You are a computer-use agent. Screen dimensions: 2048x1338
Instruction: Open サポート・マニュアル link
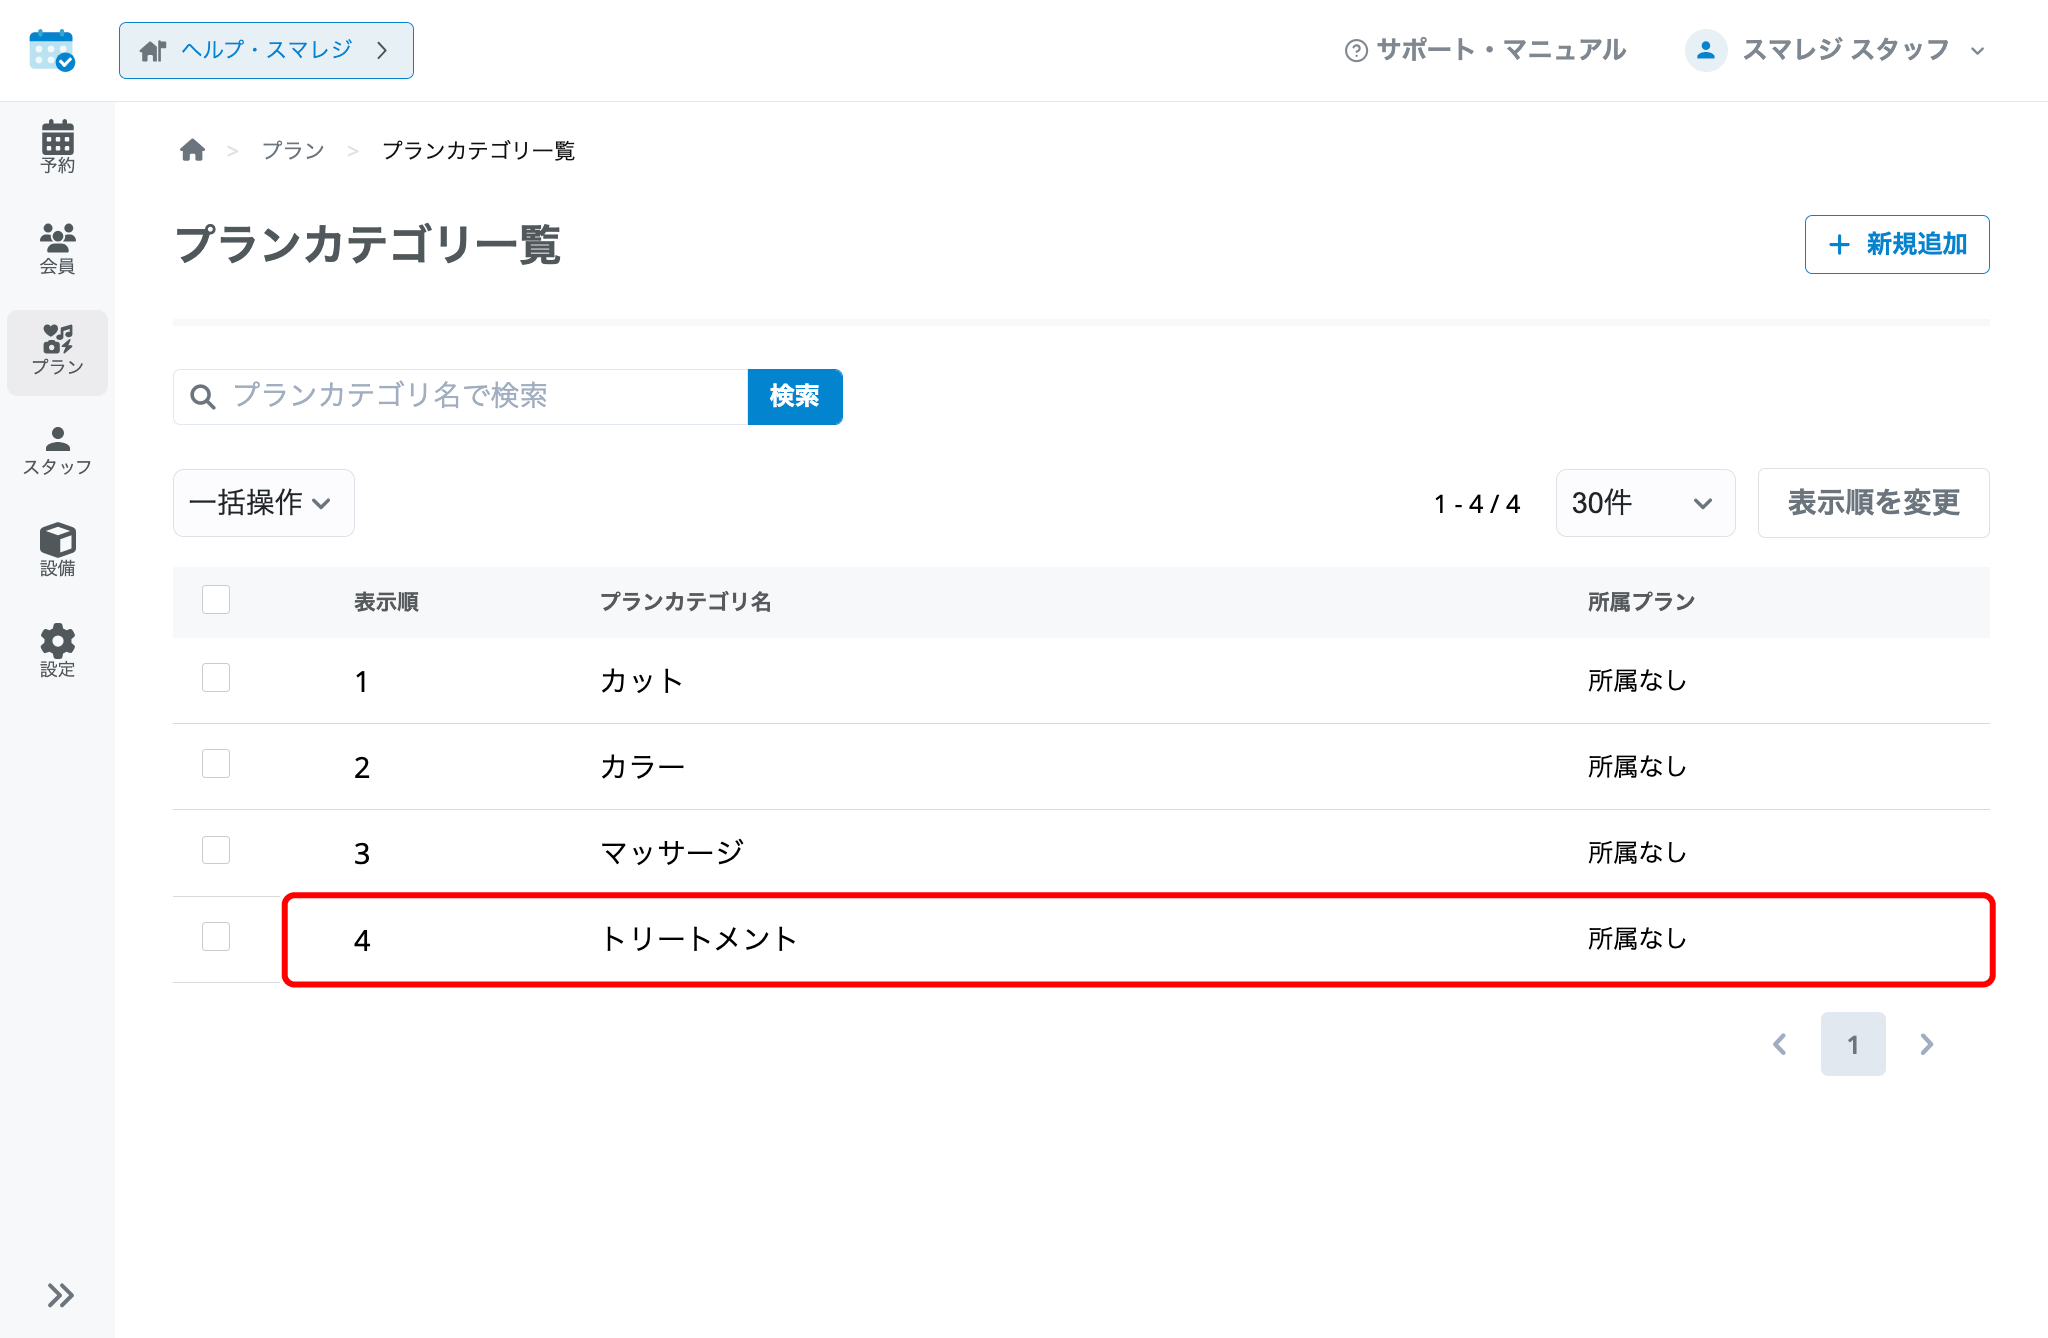(1486, 50)
